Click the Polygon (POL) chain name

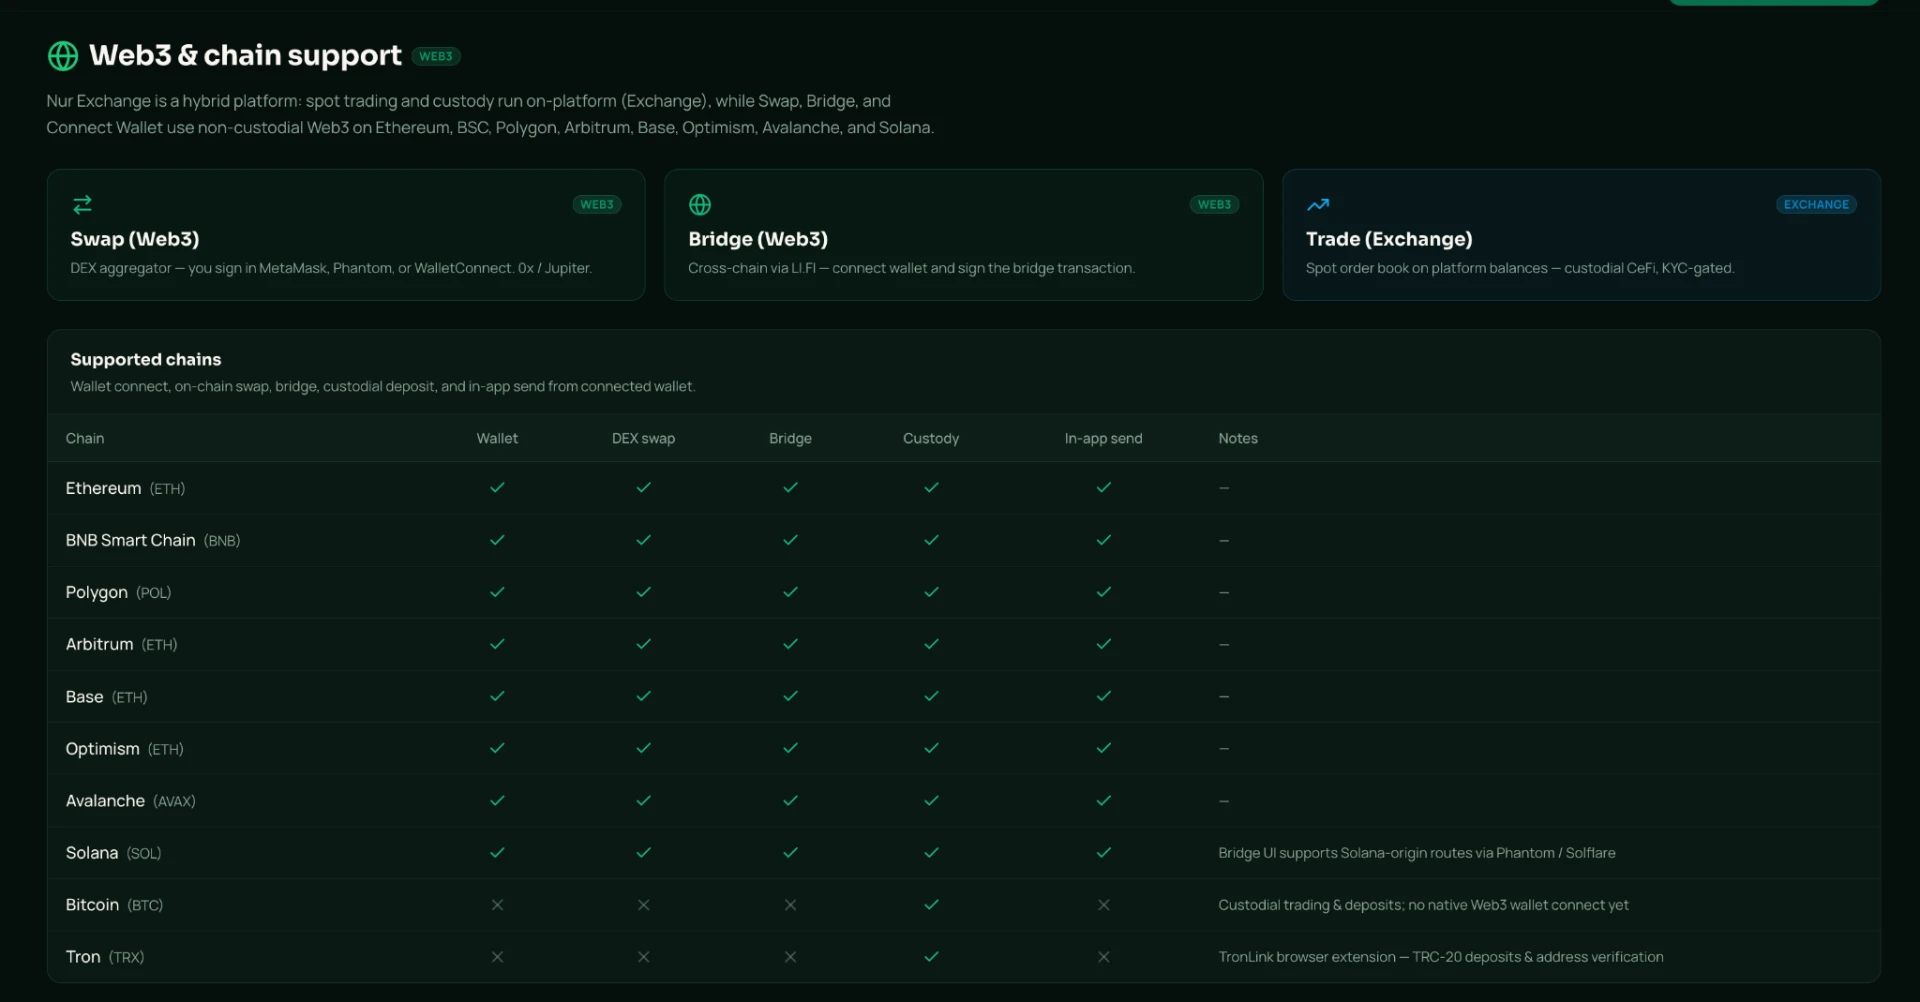[118, 592]
